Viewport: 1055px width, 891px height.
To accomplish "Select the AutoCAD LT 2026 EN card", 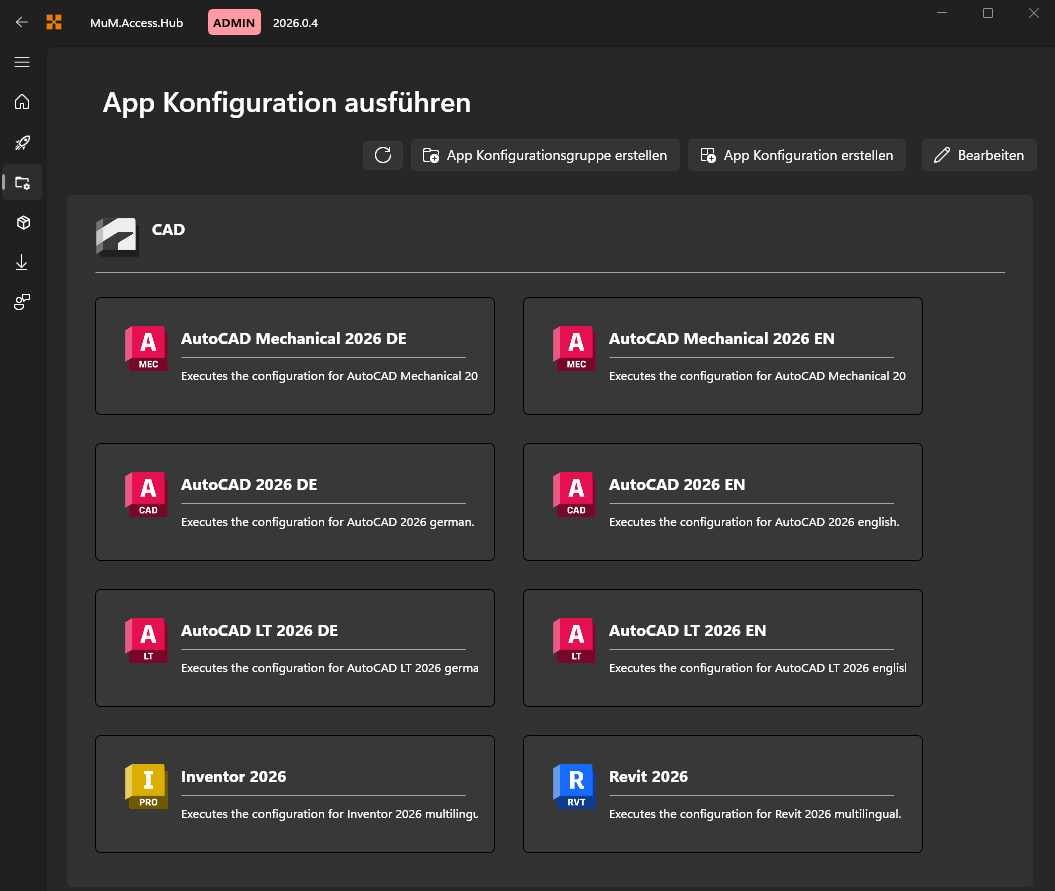I will (x=722, y=647).
